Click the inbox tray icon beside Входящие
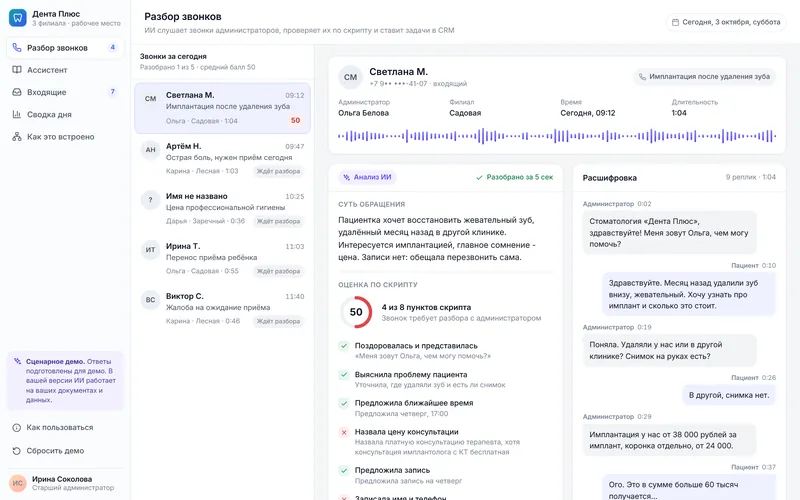Screen dimensions: 800x500 [x=17, y=92]
